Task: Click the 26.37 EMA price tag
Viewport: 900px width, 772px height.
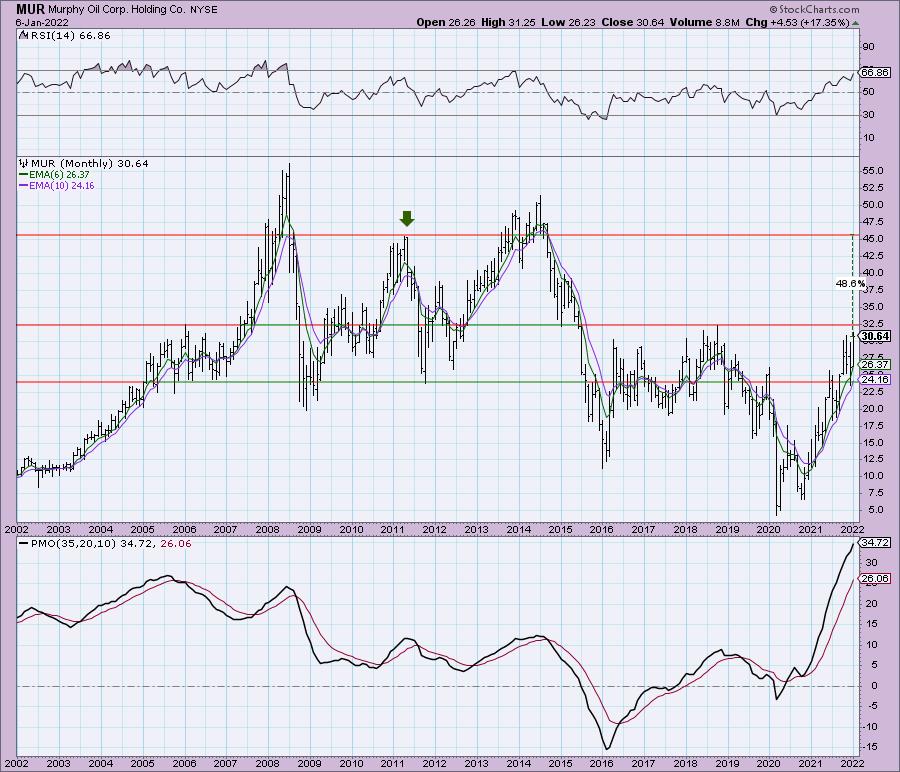Action: click(875, 364)
